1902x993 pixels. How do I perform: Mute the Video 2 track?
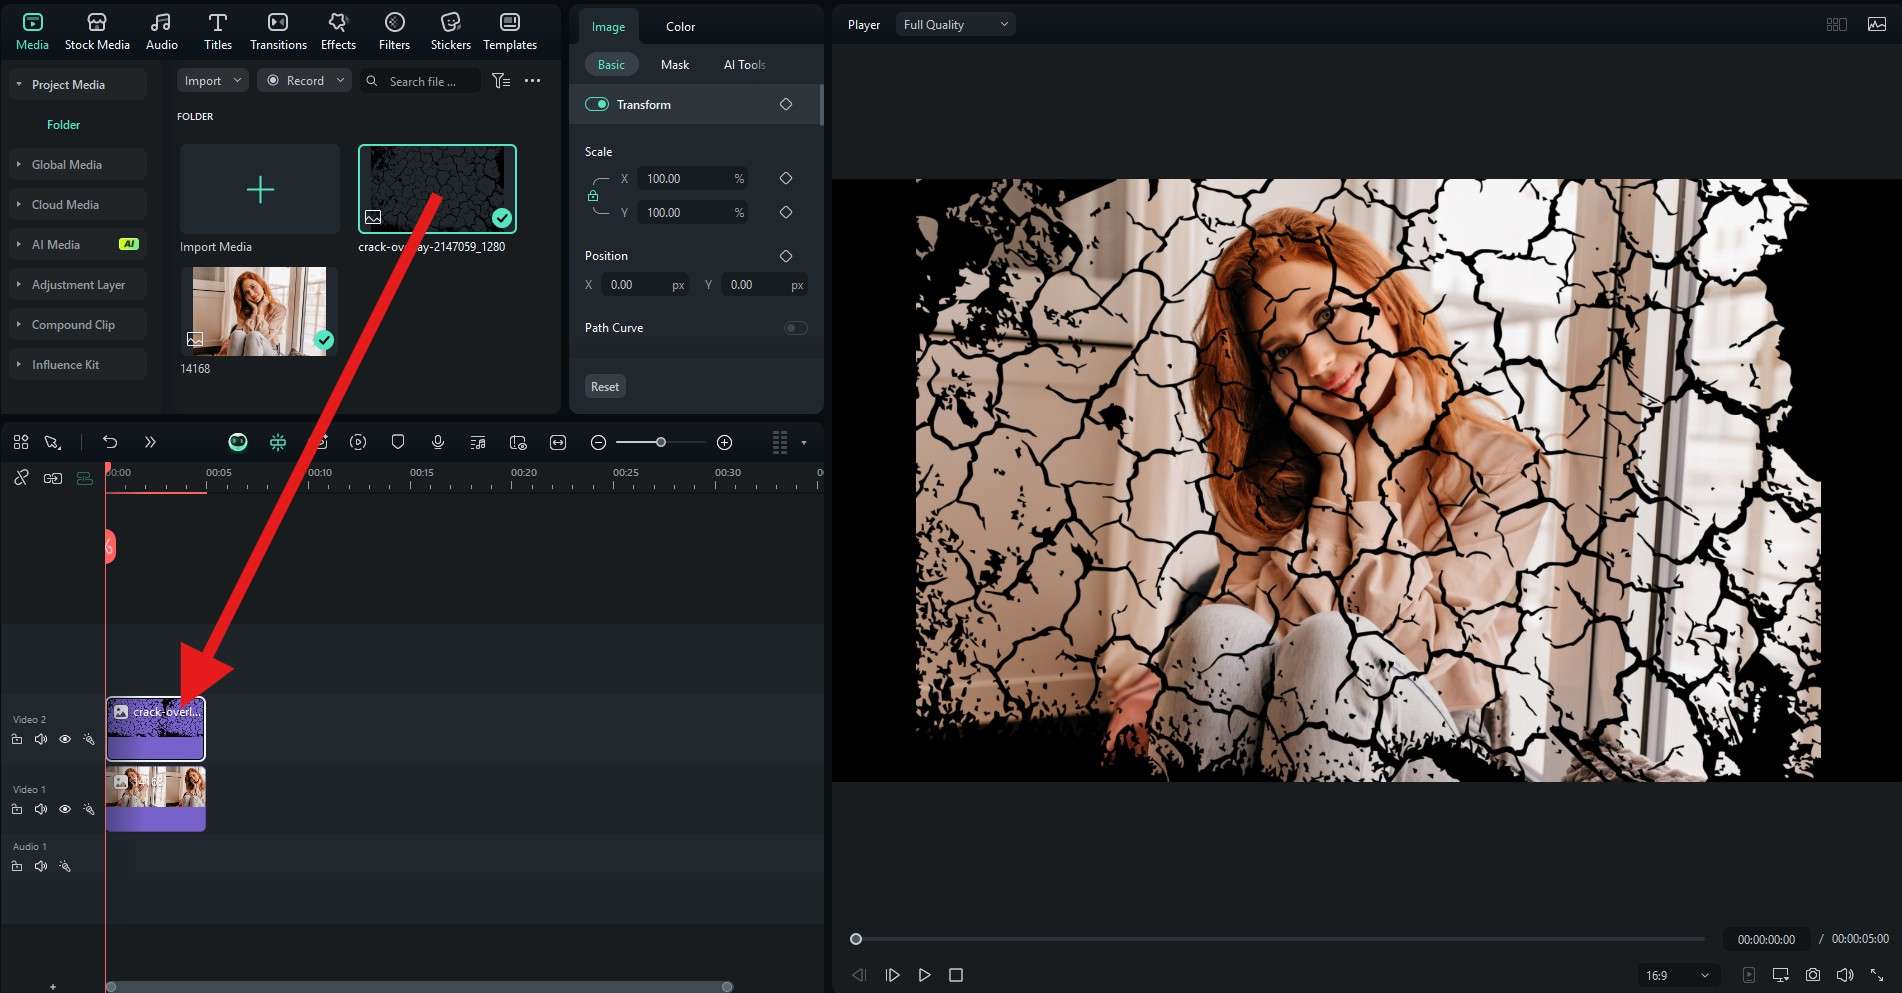pyautogui.click(x=41, y=739)
